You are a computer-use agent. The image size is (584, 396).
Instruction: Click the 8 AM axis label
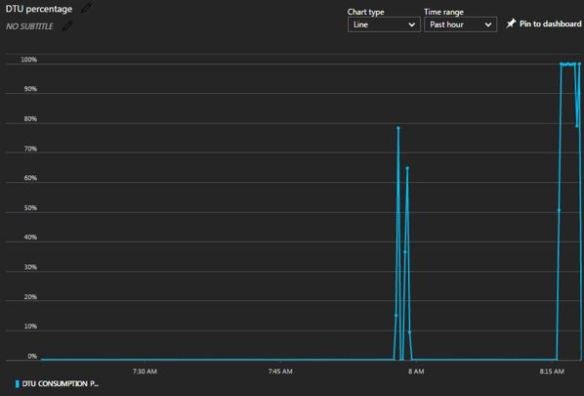(x=416, y=371)
